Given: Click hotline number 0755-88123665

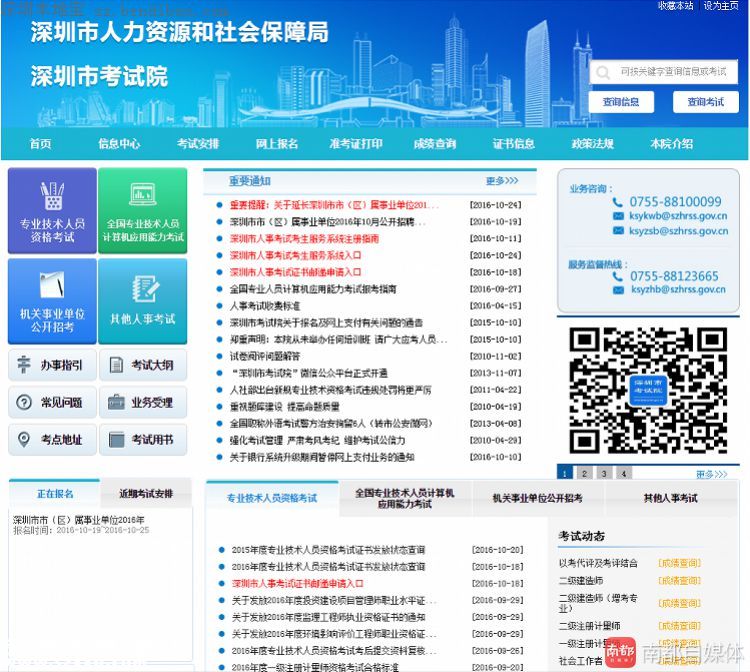Looking at the screenshot, I should pyautogui.click(x=674, y=276).
